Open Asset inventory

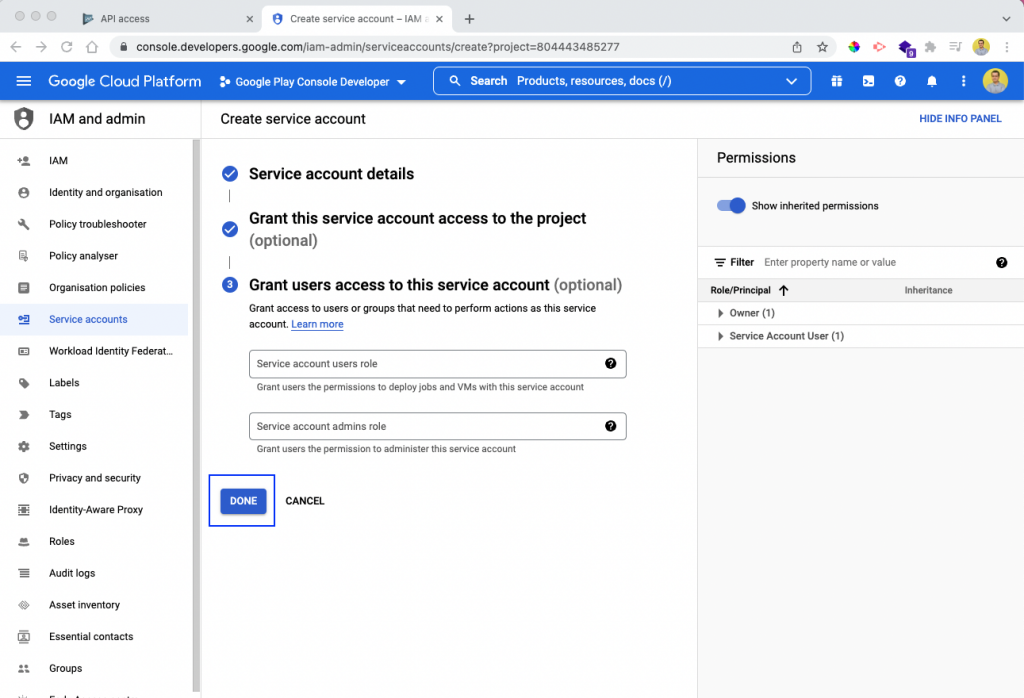pyautogui.click(x=94, y=605)
